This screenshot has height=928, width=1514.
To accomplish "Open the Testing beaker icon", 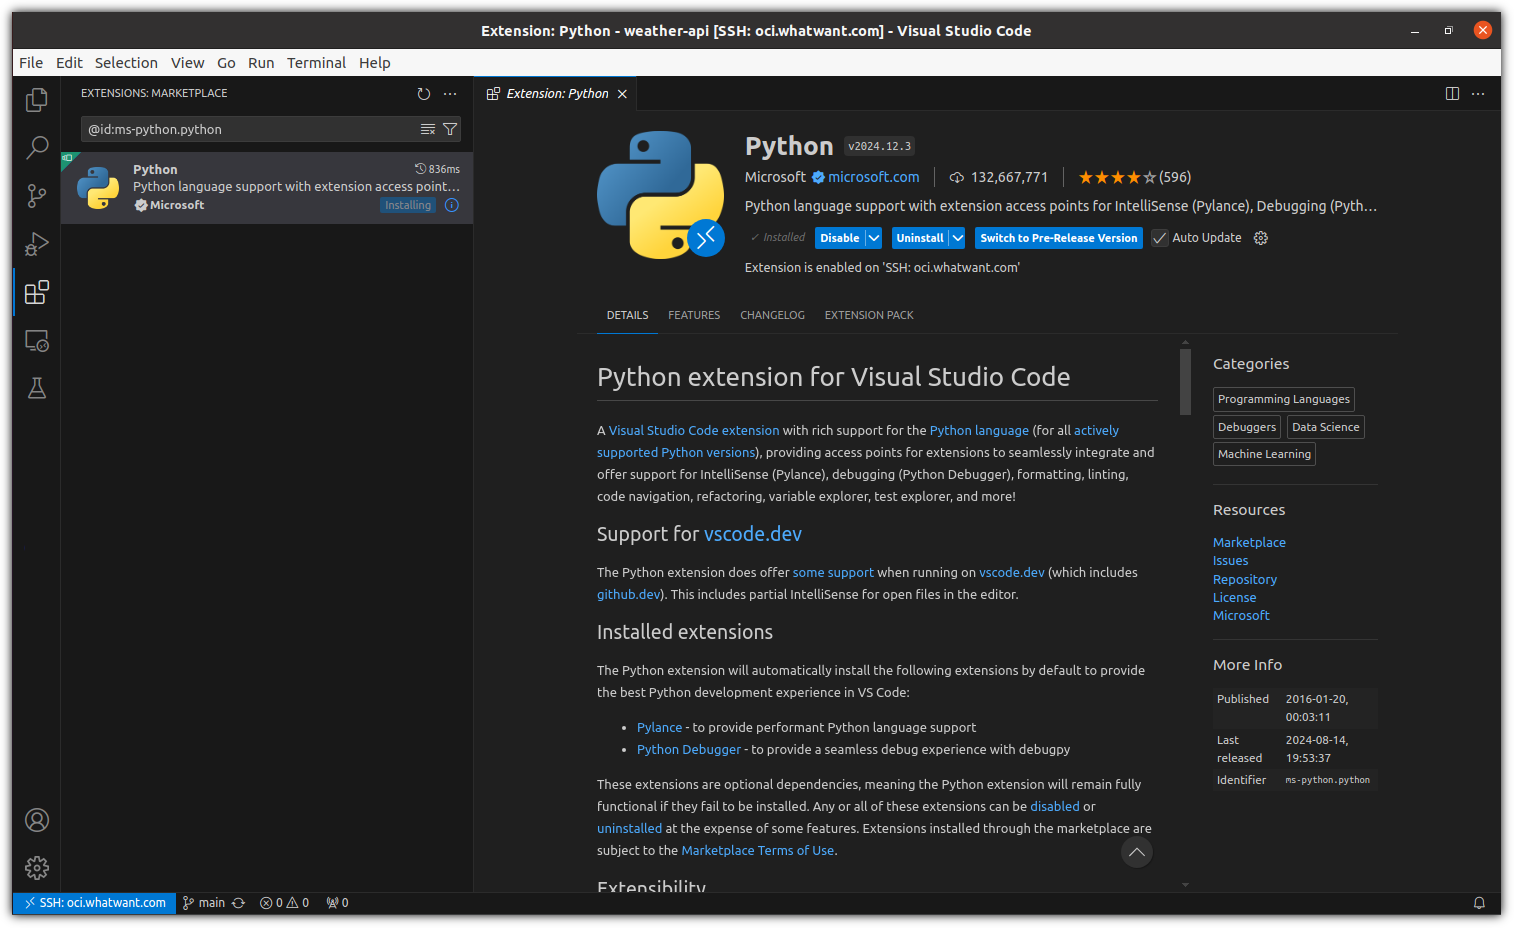I will click(37, 388).
